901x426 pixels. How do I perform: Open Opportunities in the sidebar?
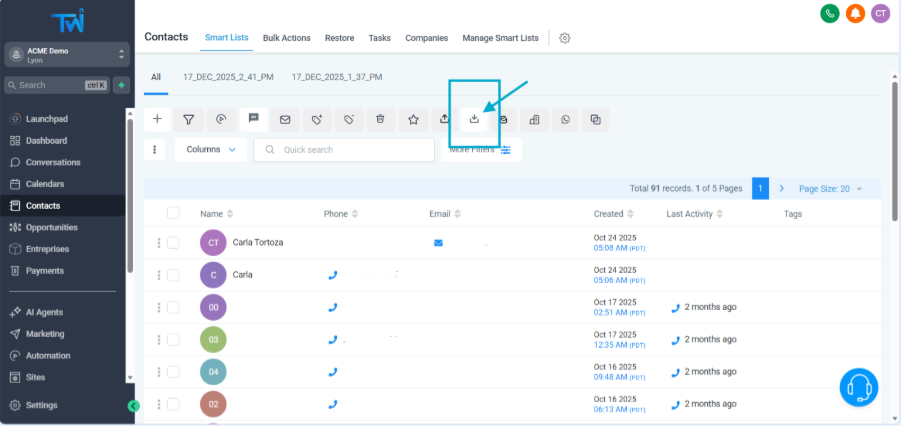tap(58, 227)
